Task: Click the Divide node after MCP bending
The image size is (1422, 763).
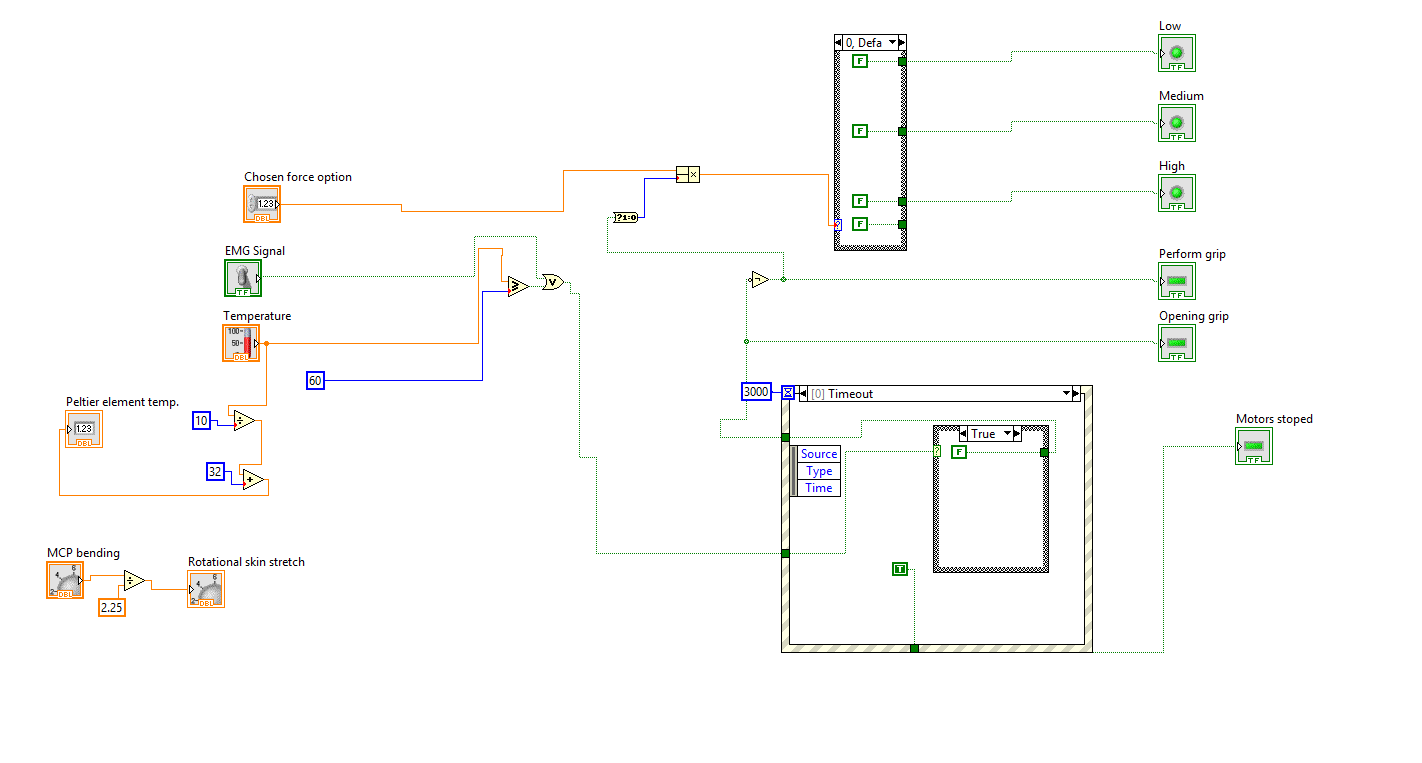Action: coord(134,580)
